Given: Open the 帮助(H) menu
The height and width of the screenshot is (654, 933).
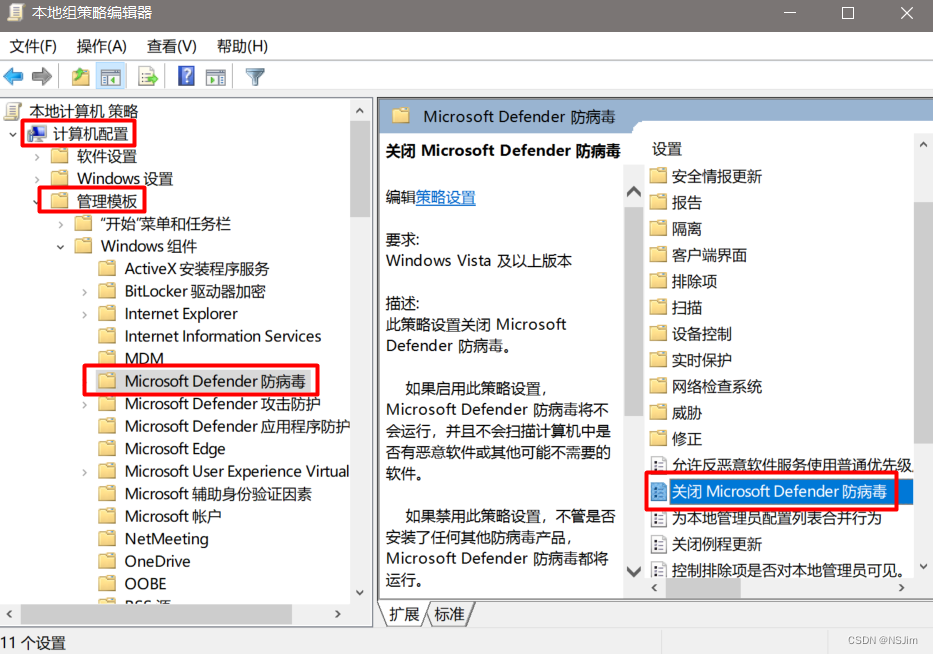Looking at the screenshot, I should 242,46.
